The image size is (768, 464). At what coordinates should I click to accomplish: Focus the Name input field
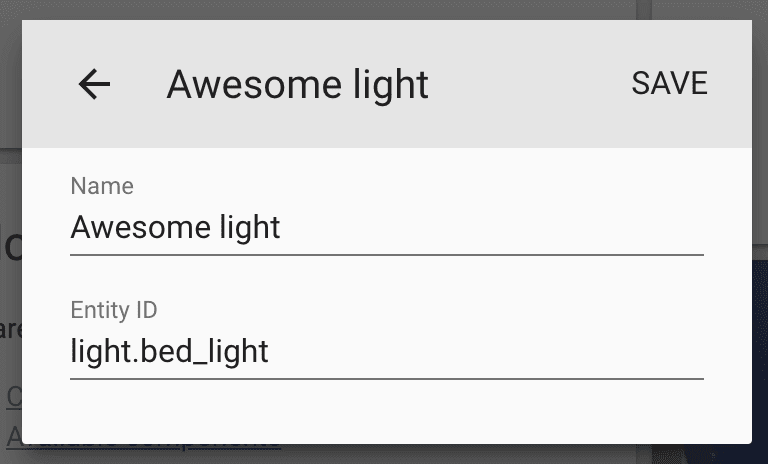(x=386, y=228)
